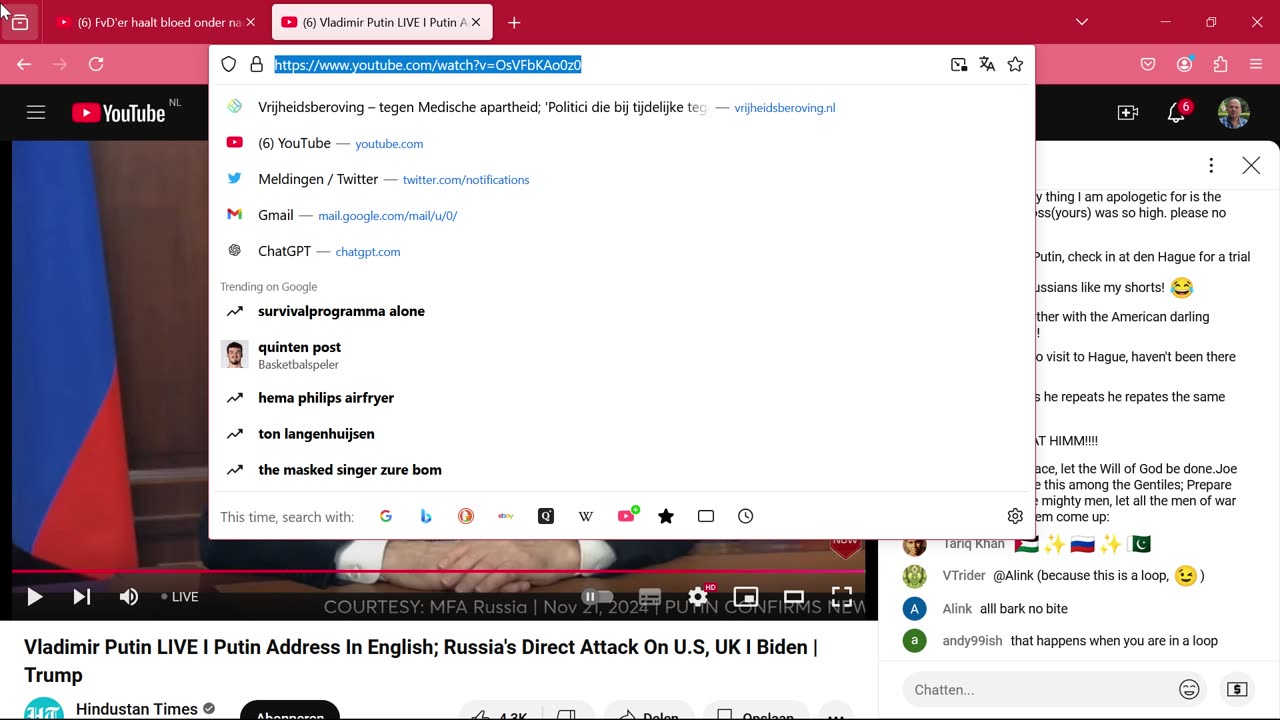Viewport: 1280px width, 720px height.
Task: Select trending the masked singer zure bom
Action: [621, 469]
